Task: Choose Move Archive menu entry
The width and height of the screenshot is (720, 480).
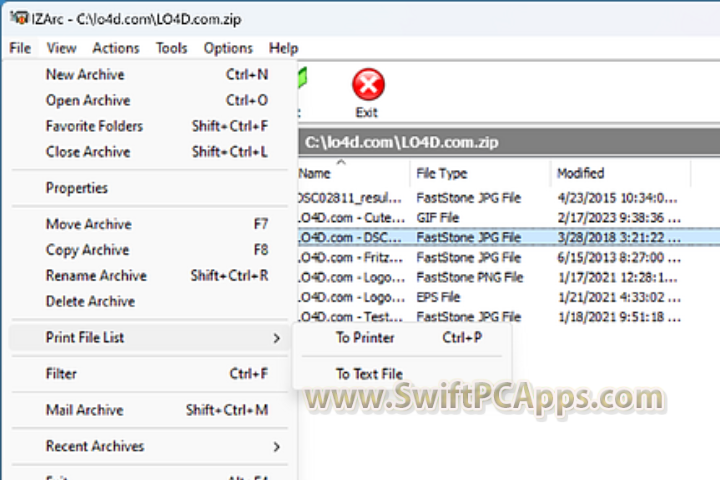Action: pyautogui.click(x=150, y=224)
